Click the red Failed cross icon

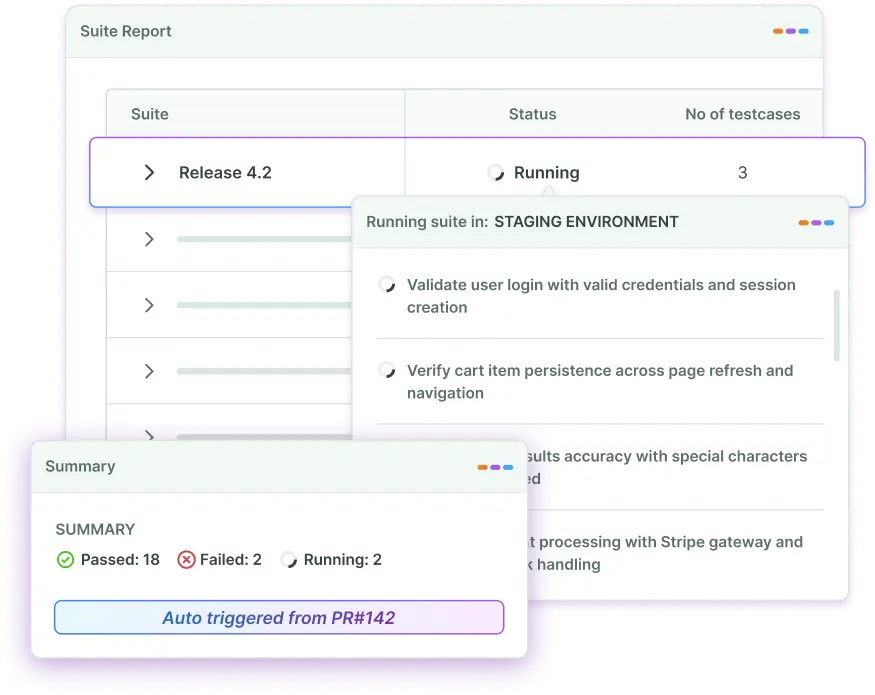coord(186,560)
